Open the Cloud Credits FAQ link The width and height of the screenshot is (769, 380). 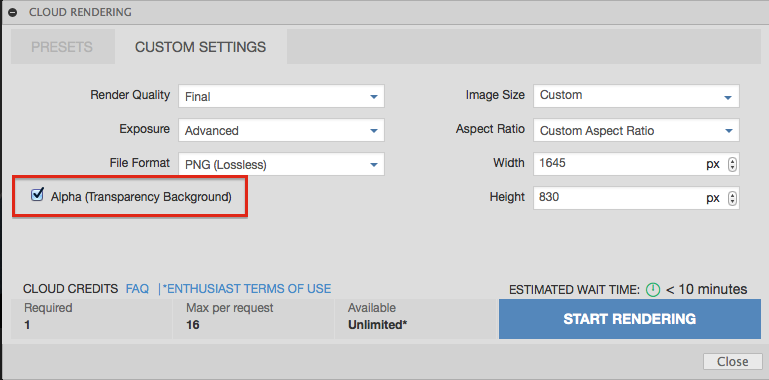[137, 289]
